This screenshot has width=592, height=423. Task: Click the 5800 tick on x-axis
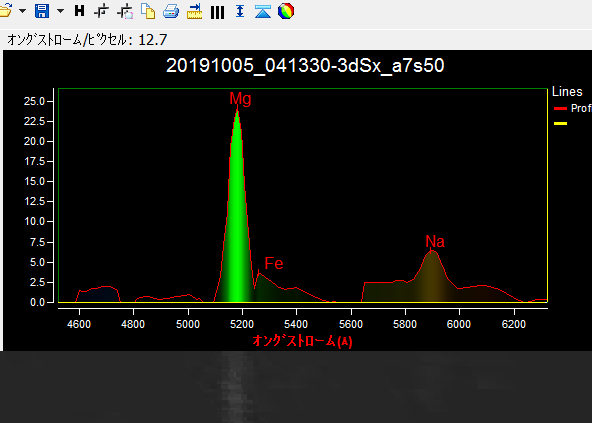[405, 324]
